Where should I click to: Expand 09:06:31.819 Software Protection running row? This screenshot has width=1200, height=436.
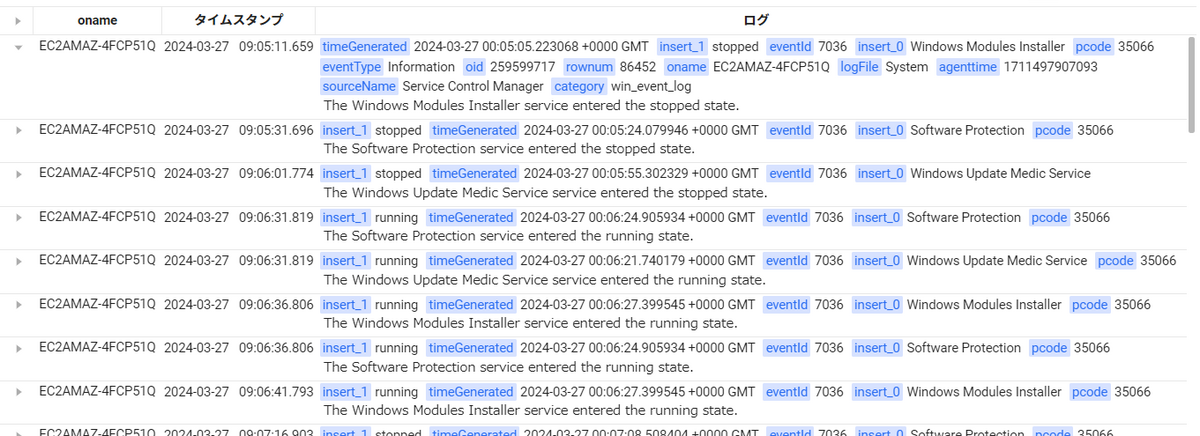[17, 218]
